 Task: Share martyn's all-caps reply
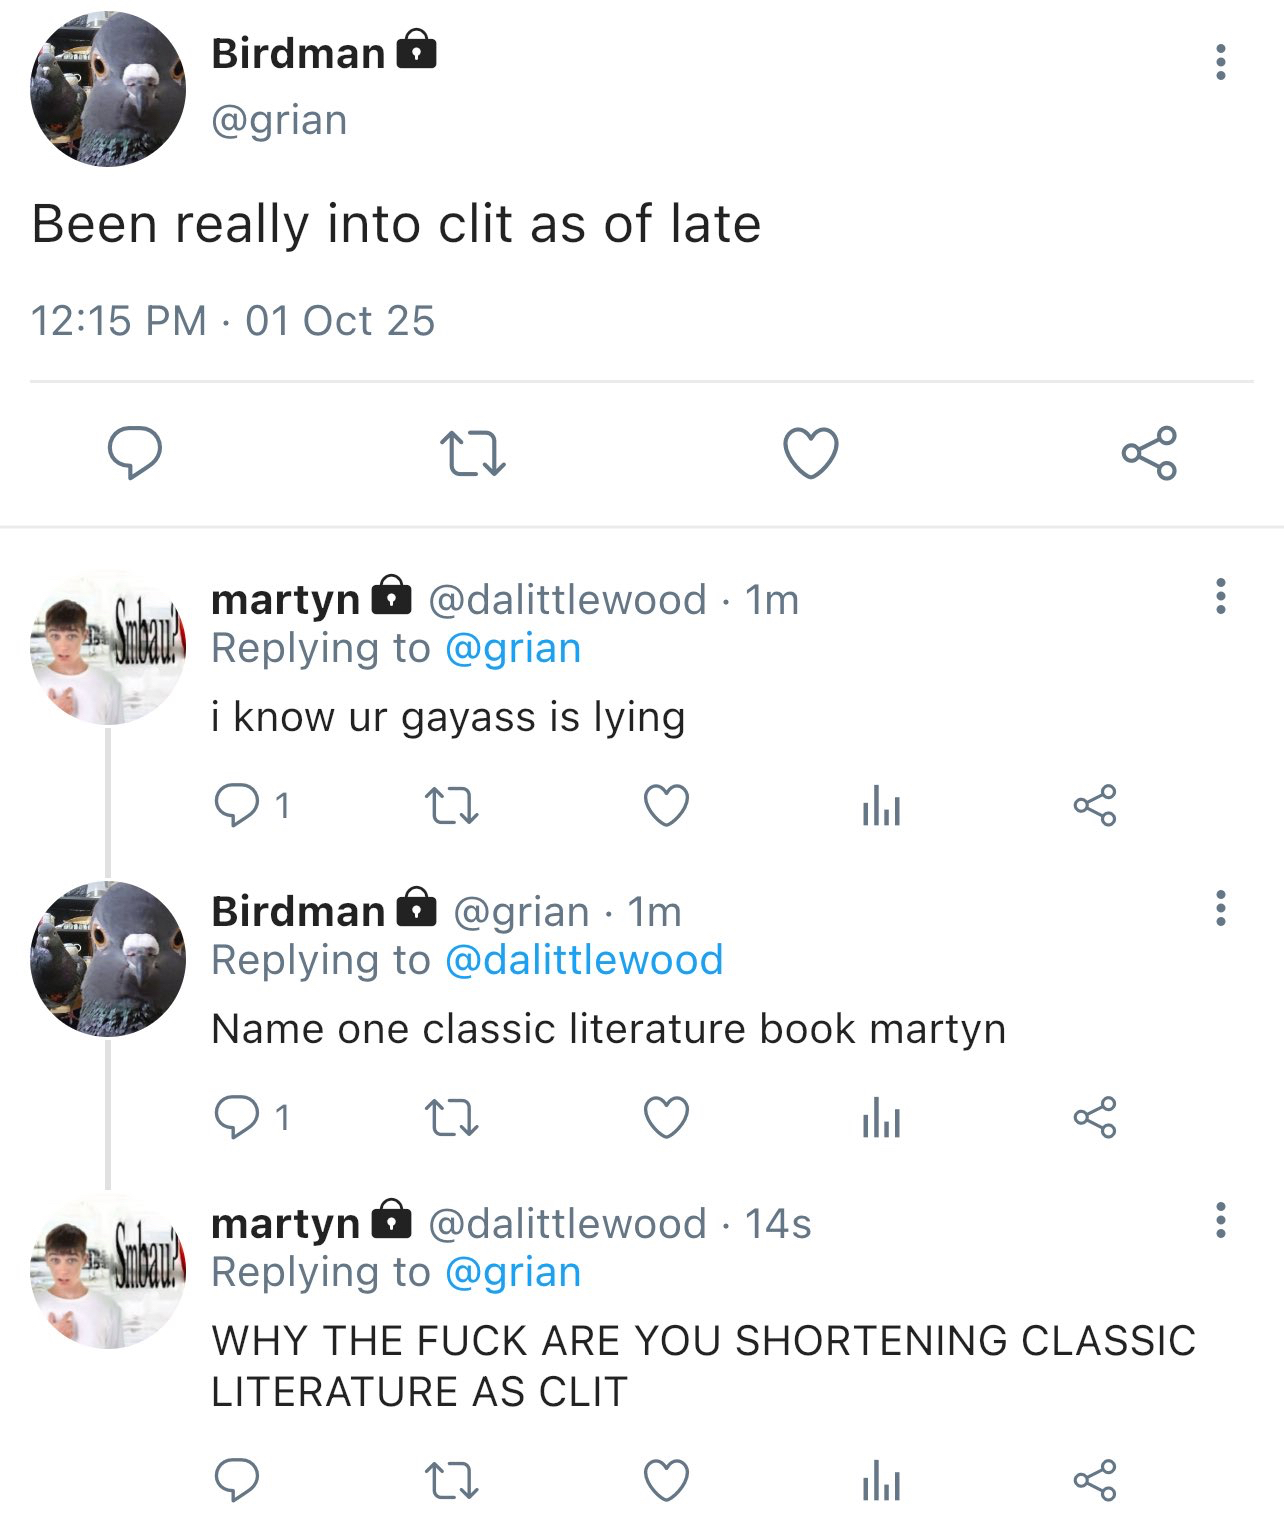tap(1094, 1480)
